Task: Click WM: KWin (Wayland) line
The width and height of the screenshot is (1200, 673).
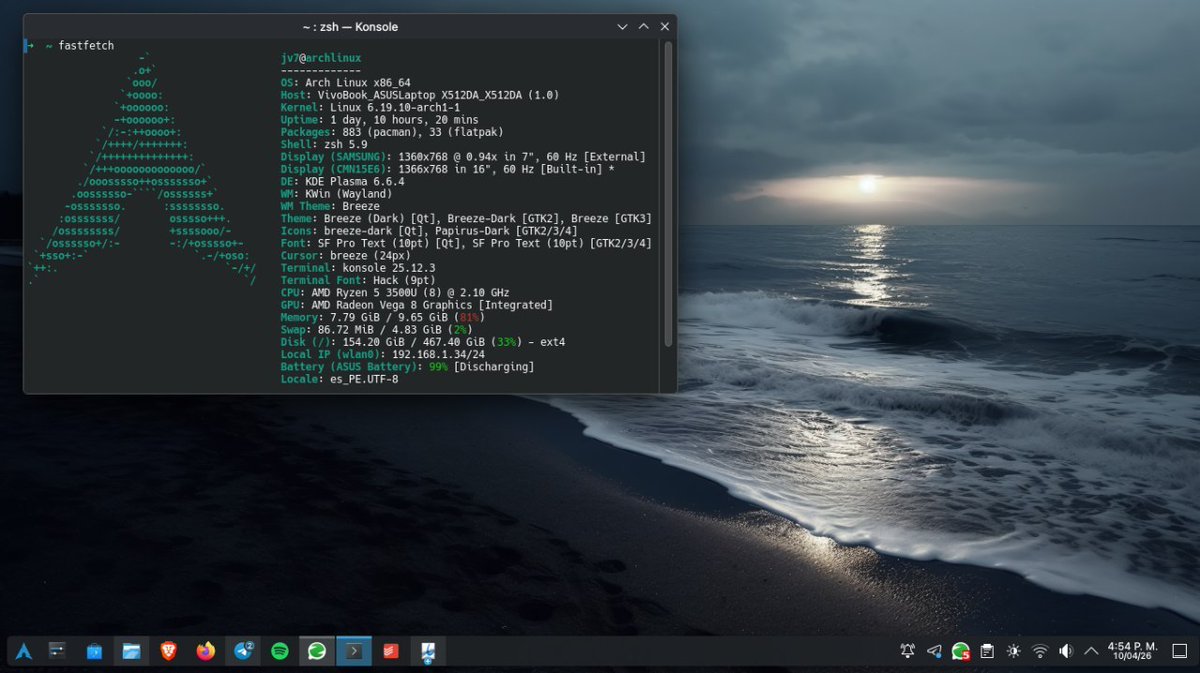Action: 336,194
